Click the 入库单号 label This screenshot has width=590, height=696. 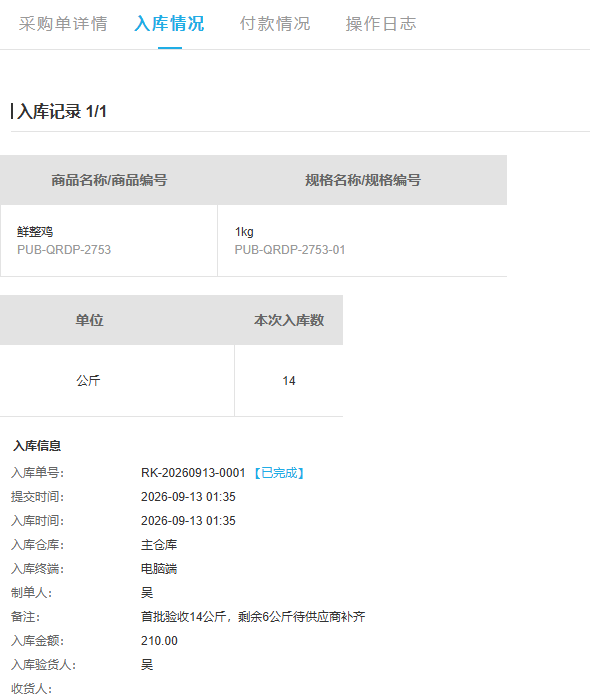(37, 473)
